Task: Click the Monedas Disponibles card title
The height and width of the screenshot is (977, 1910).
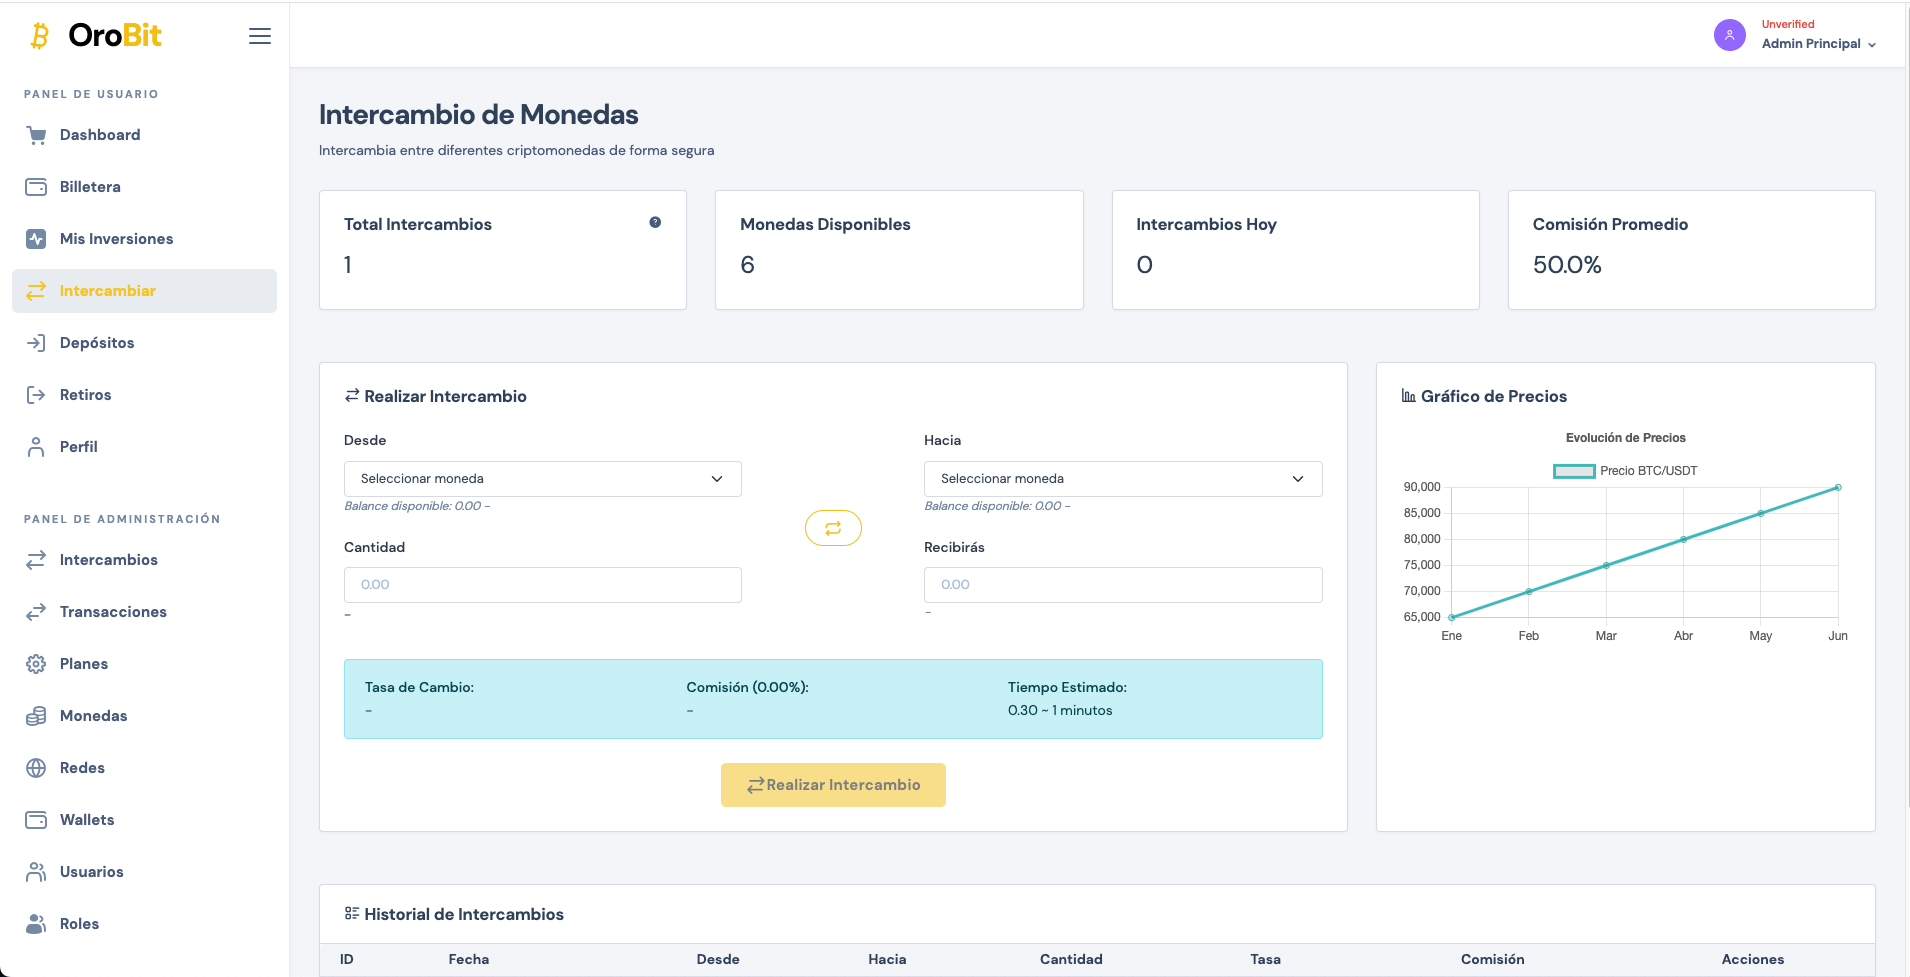Action: point(825,224)
